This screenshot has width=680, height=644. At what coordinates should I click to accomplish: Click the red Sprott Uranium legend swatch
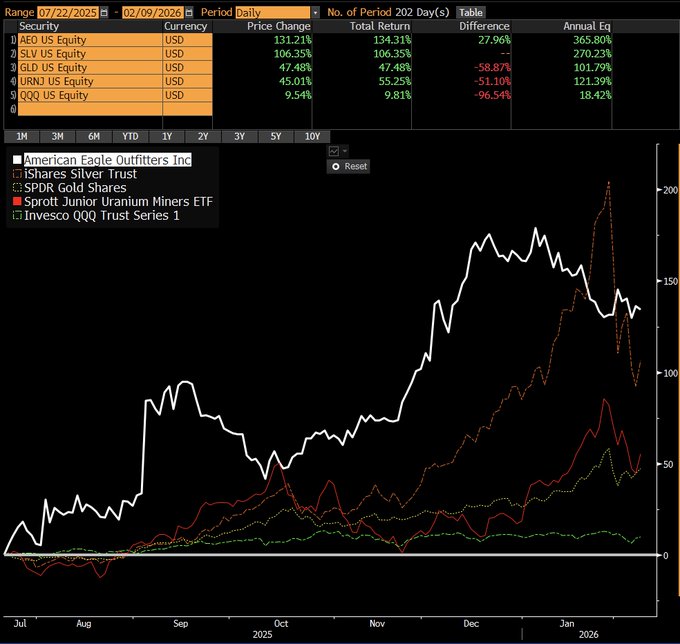tap(17, 202)
